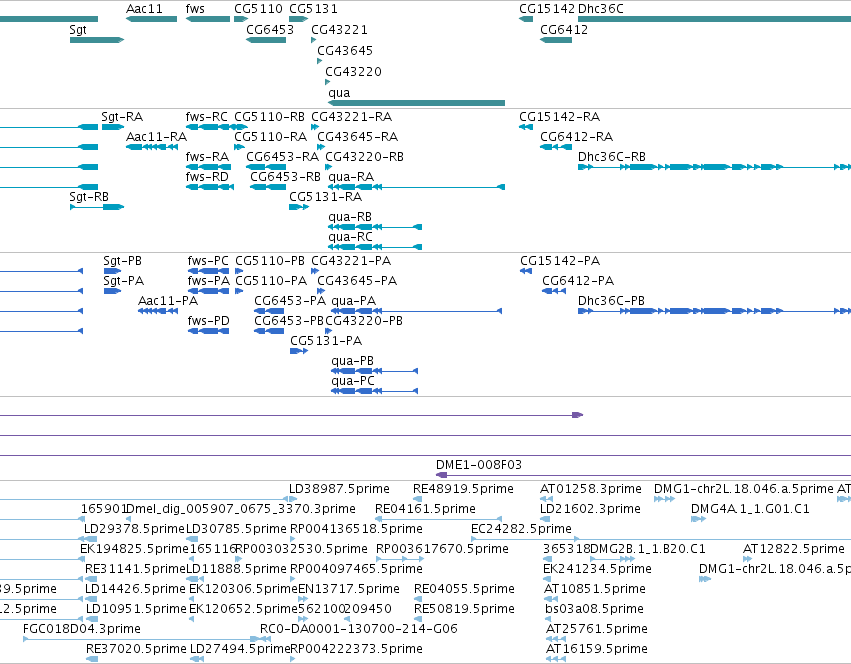Click transcript CG6412-RA
Image resolution: width=851 pixels, height=664 pixels.
[x=556, y=147]
